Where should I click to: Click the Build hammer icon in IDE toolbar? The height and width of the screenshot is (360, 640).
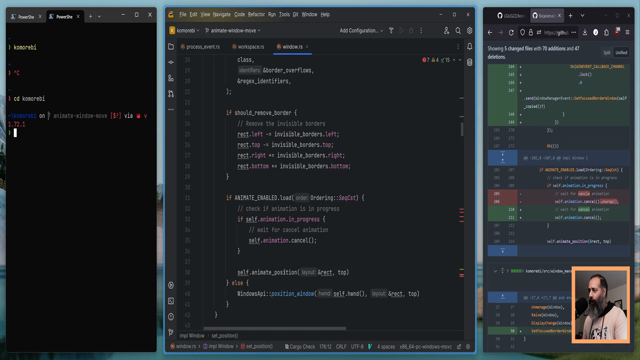[x=391, y=31]
